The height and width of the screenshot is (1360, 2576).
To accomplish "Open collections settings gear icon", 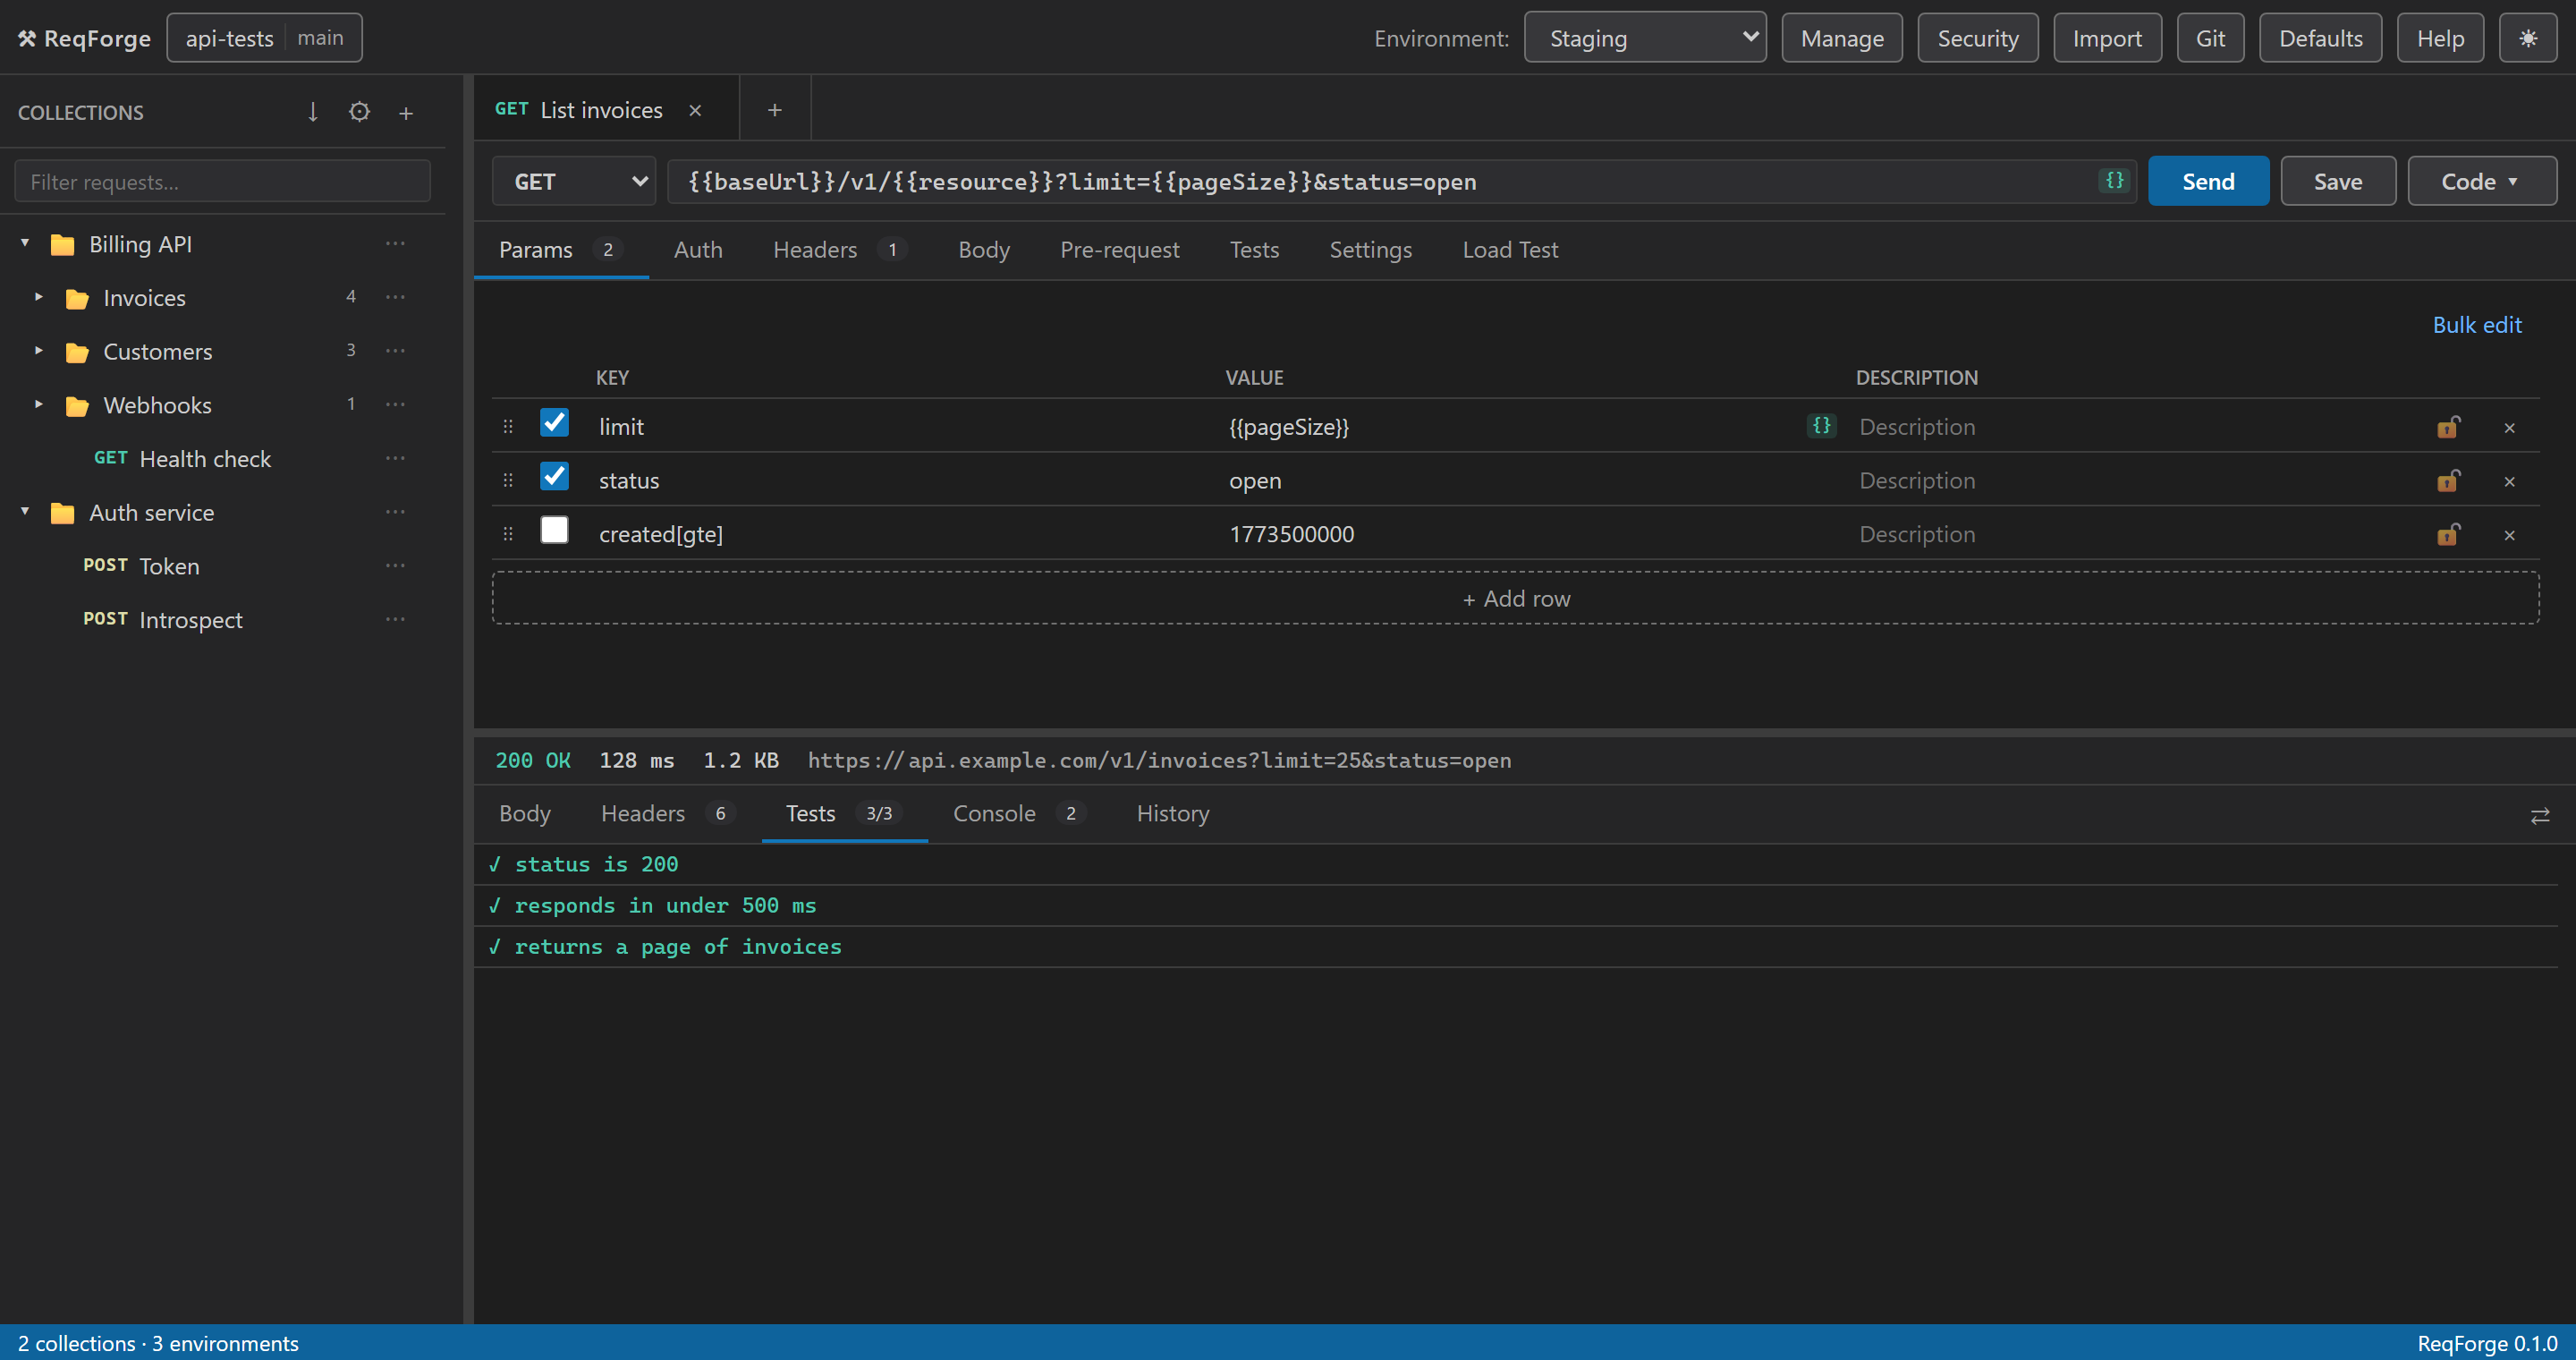I will [x=359, y=112].
